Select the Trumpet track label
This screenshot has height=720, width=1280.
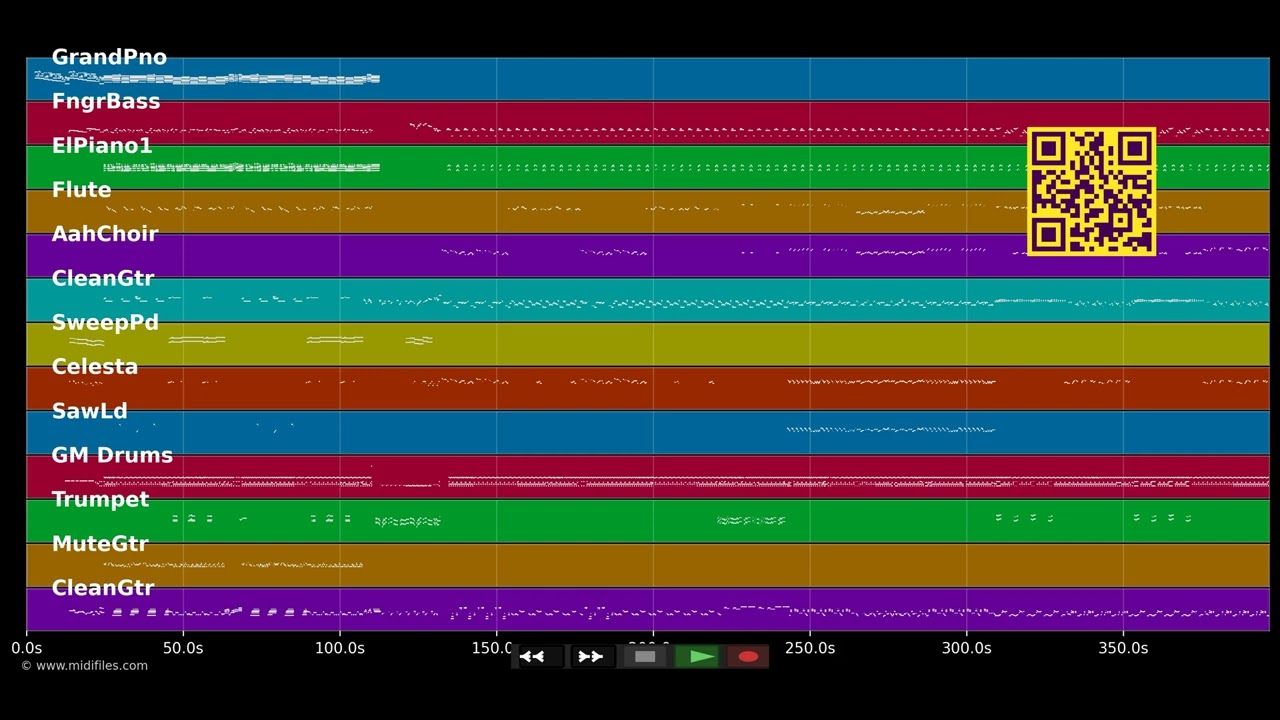point(100,499)
